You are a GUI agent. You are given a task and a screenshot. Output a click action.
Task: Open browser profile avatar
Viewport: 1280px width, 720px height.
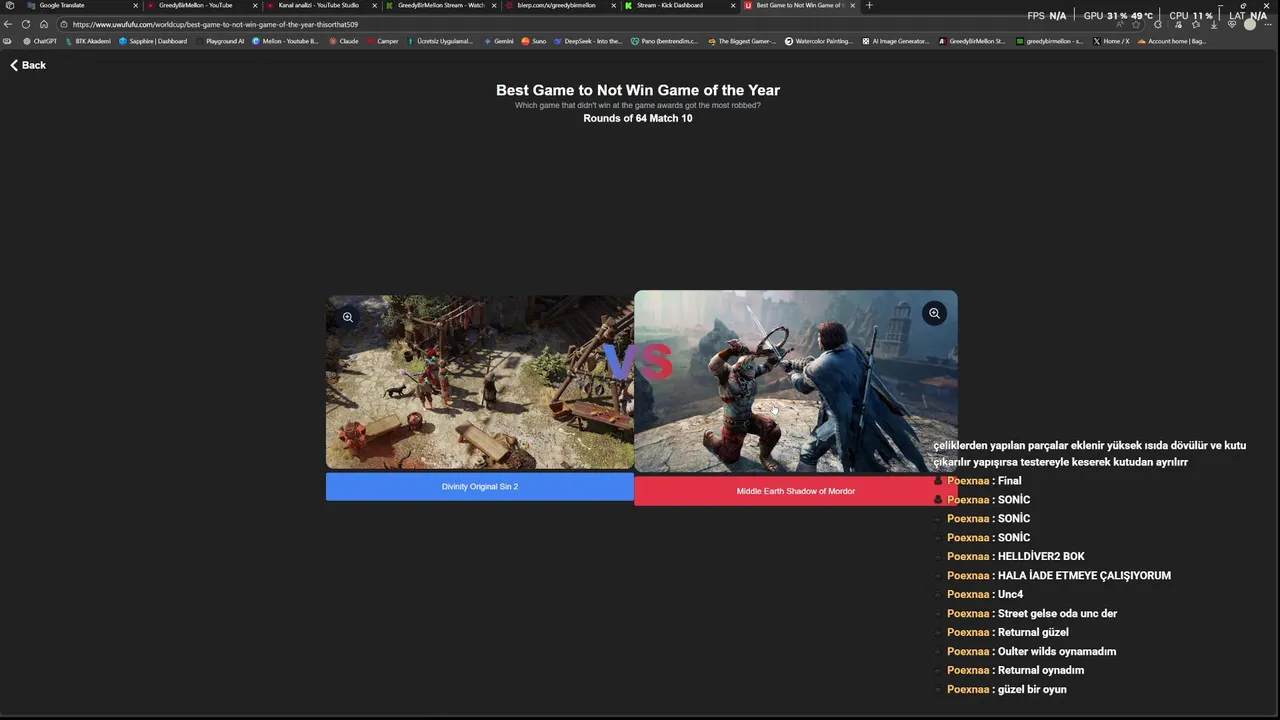1250,24
